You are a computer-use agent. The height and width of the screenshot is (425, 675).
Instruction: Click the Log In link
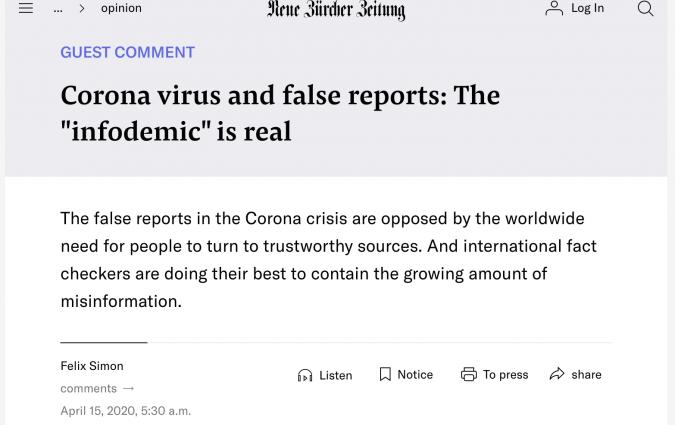(587, 8)
